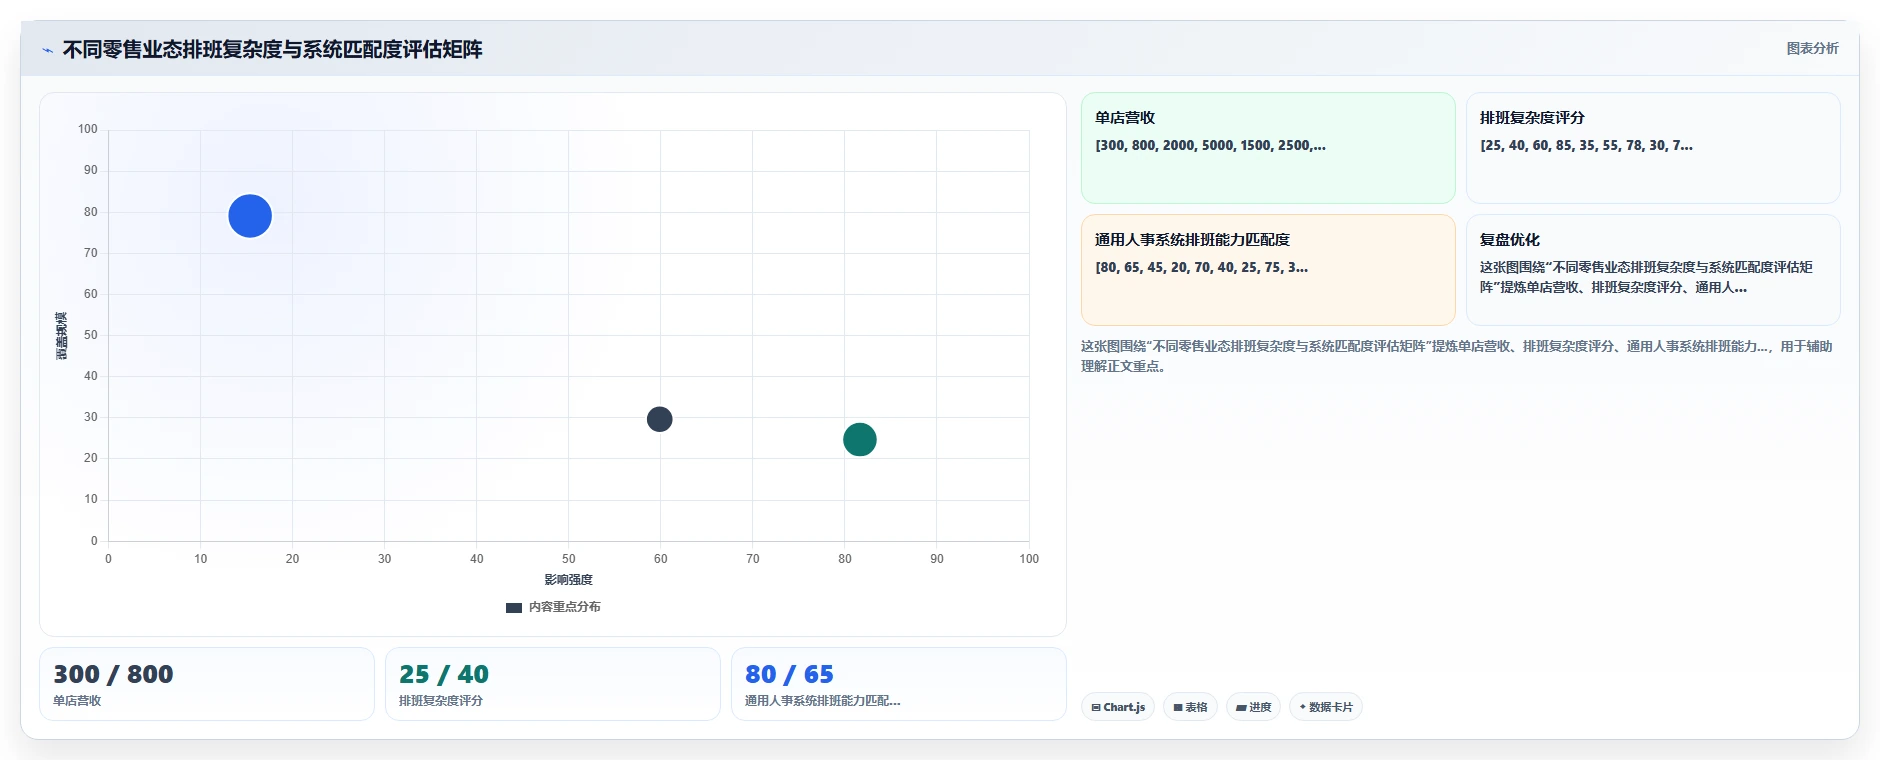Click the 300 / 800 单店营收 stat tile
The image size is (1880, 760).
coord(207,684)
